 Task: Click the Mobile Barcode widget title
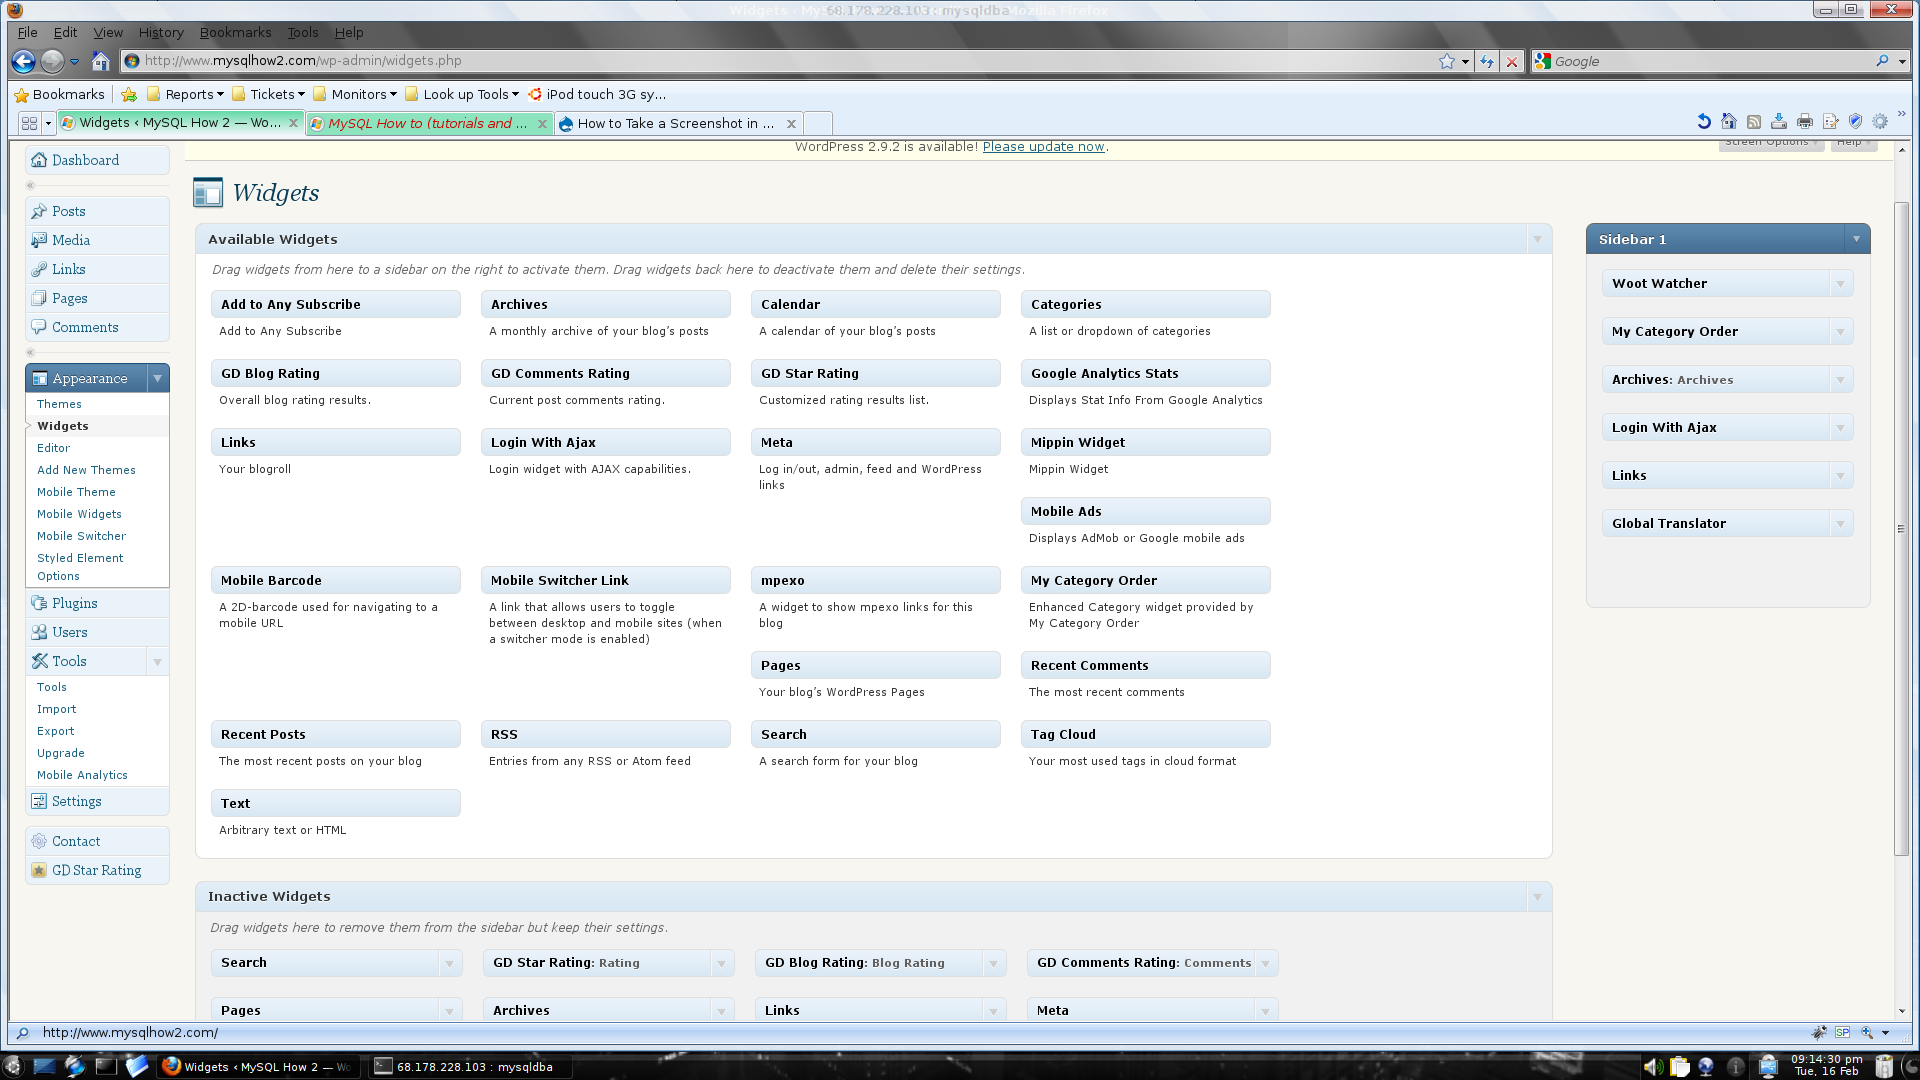tap(335, 580)
